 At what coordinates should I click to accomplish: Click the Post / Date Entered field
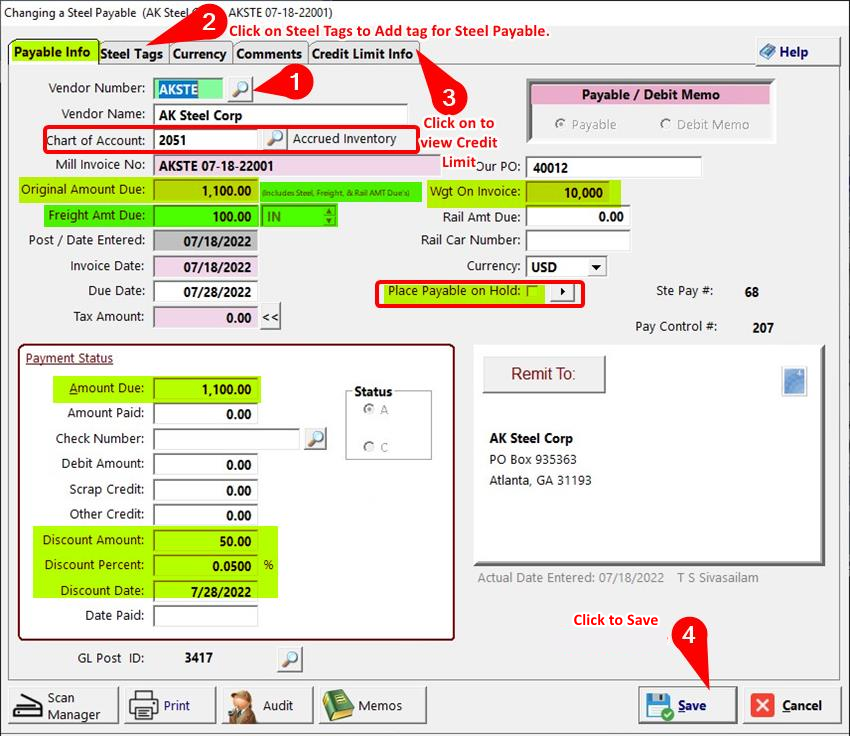click(x=205, y=241)
